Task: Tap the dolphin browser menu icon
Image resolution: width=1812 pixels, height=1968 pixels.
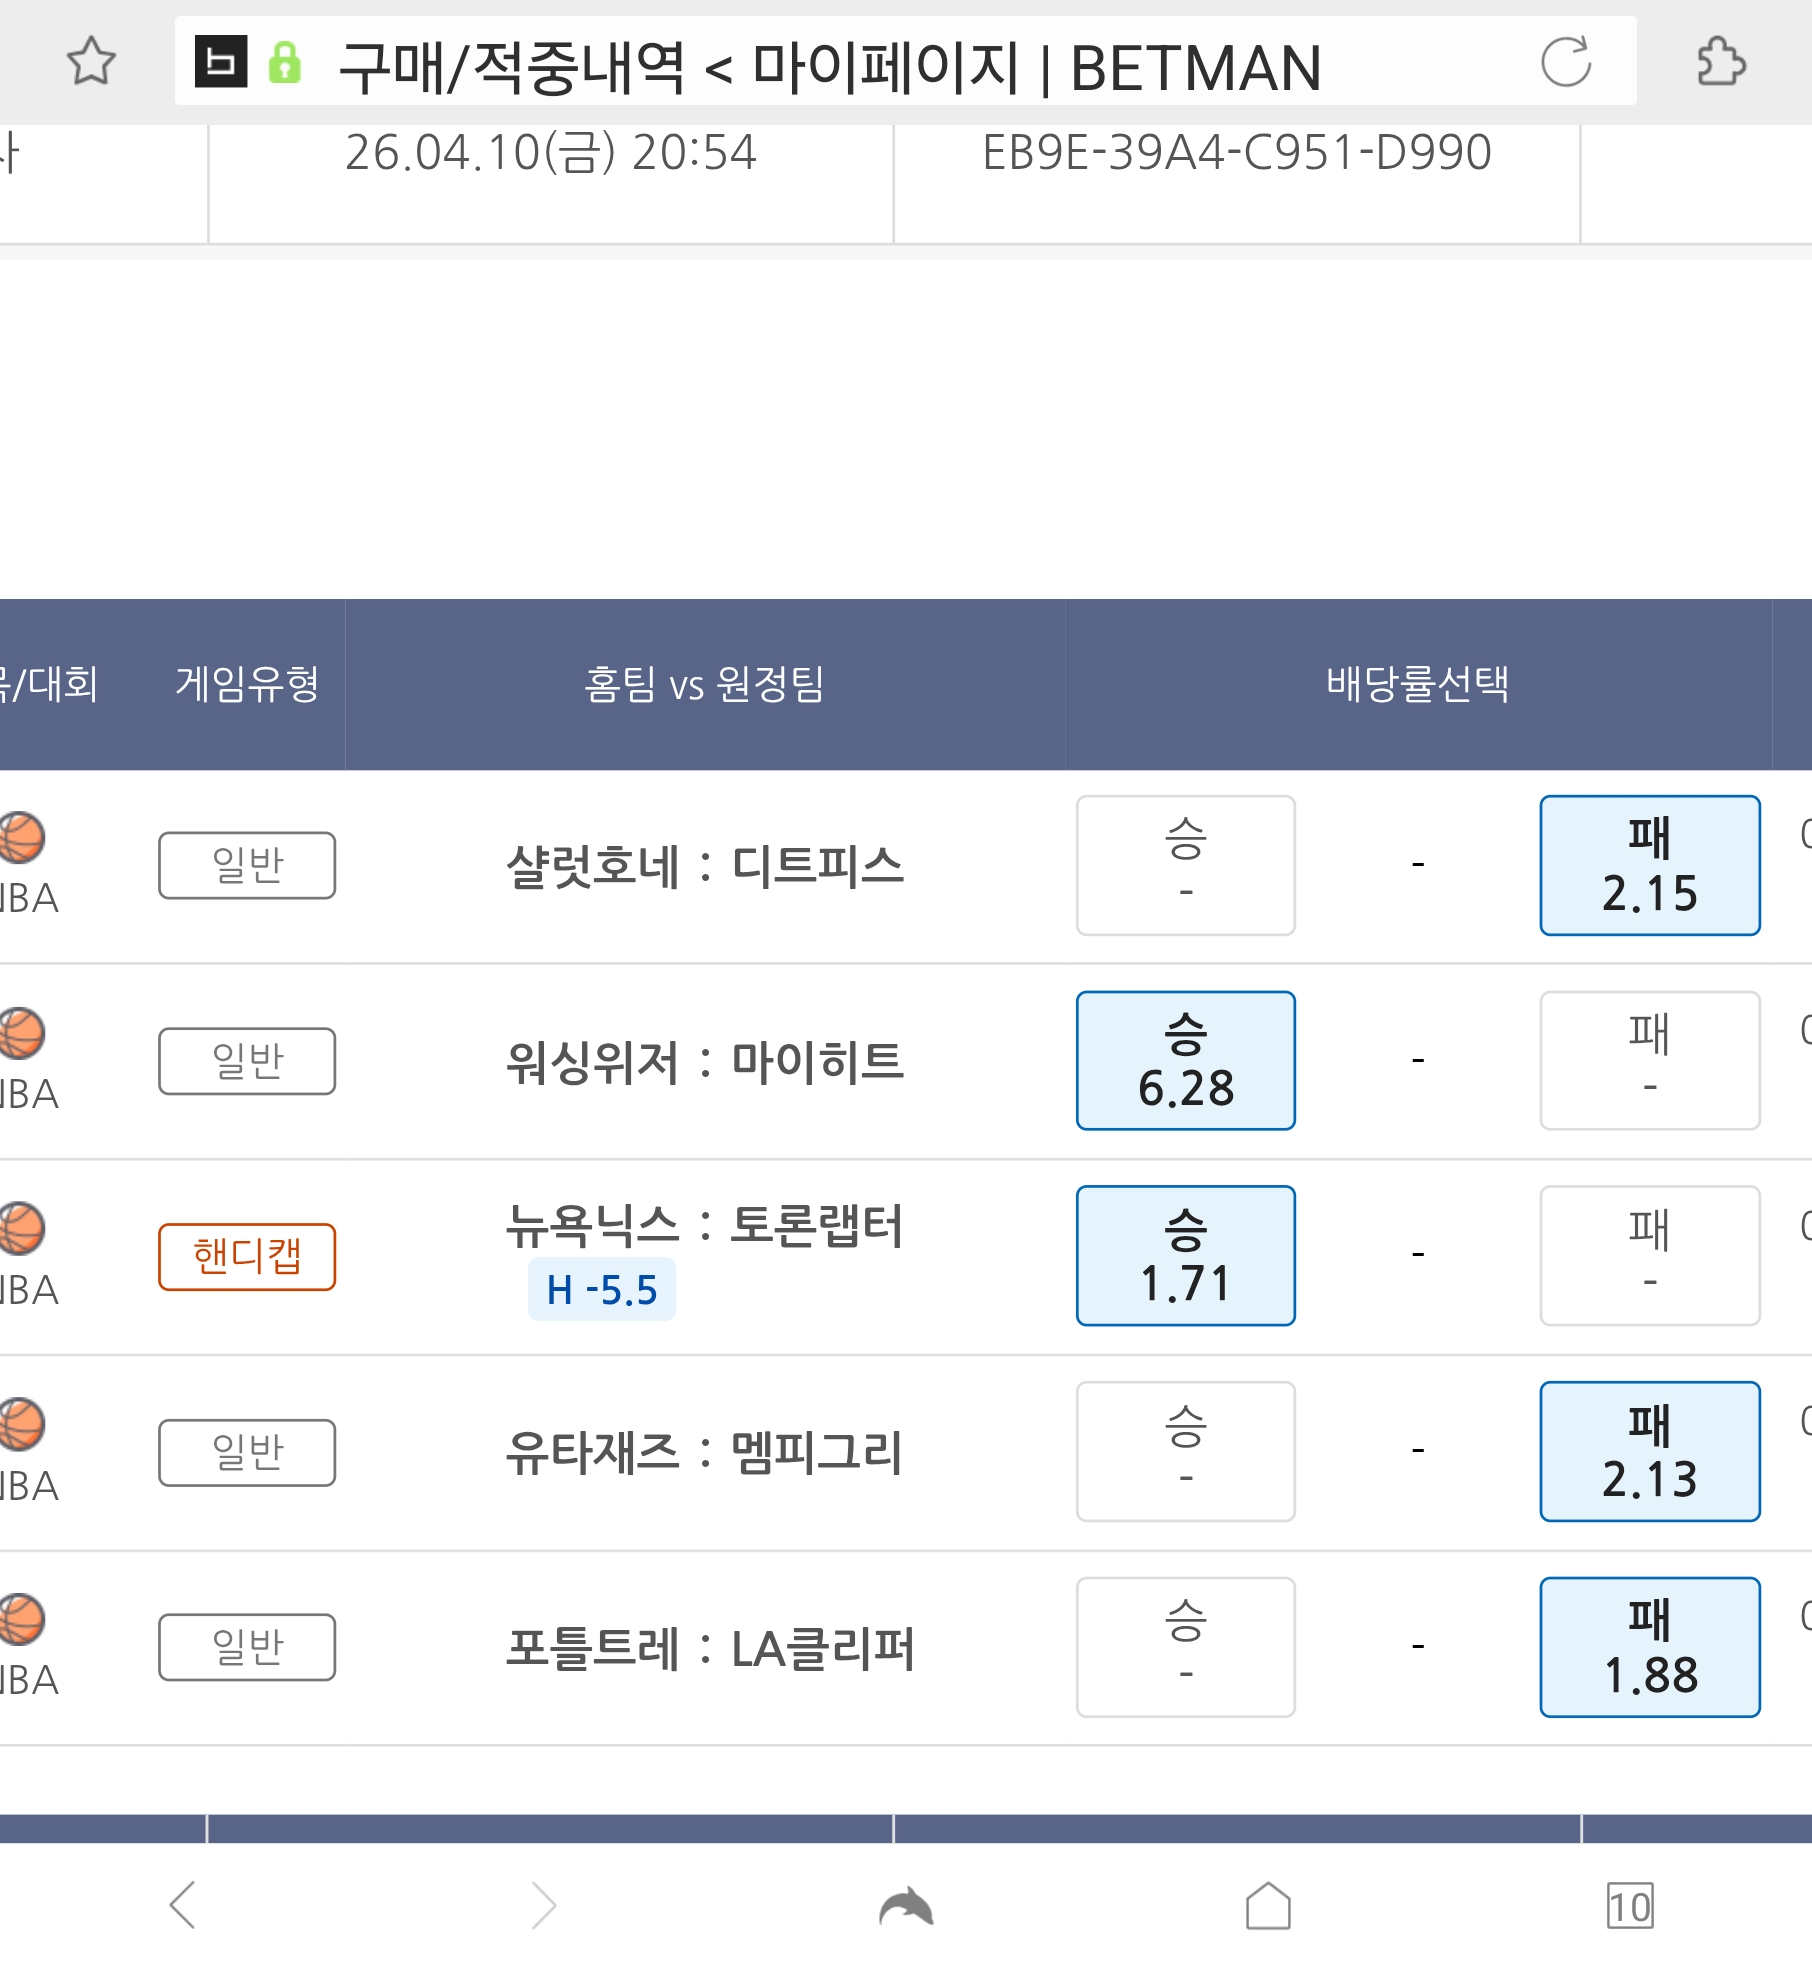Action: coord(906,1905)
